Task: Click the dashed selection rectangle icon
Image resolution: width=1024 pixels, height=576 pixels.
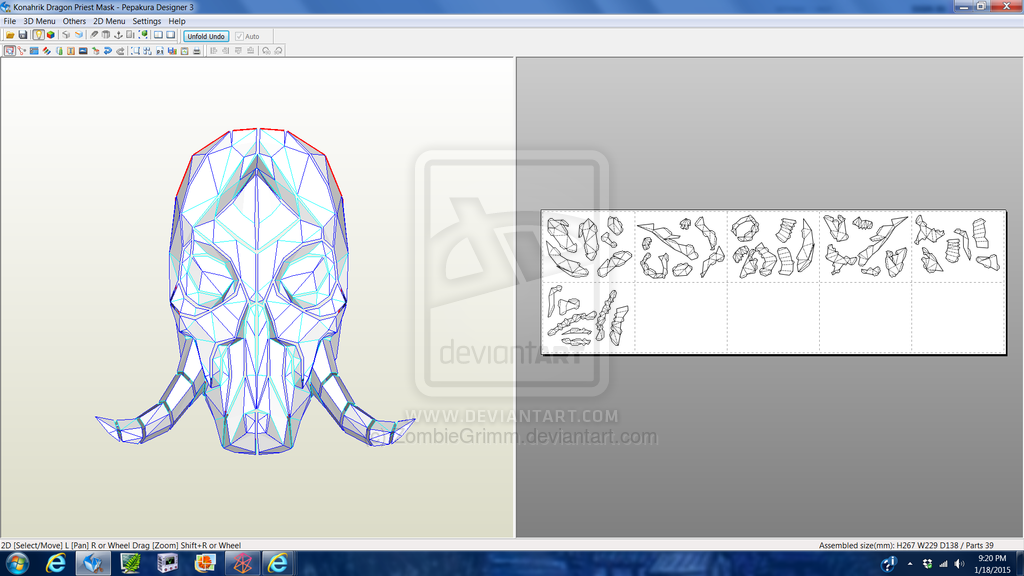Action: (135, 51)
